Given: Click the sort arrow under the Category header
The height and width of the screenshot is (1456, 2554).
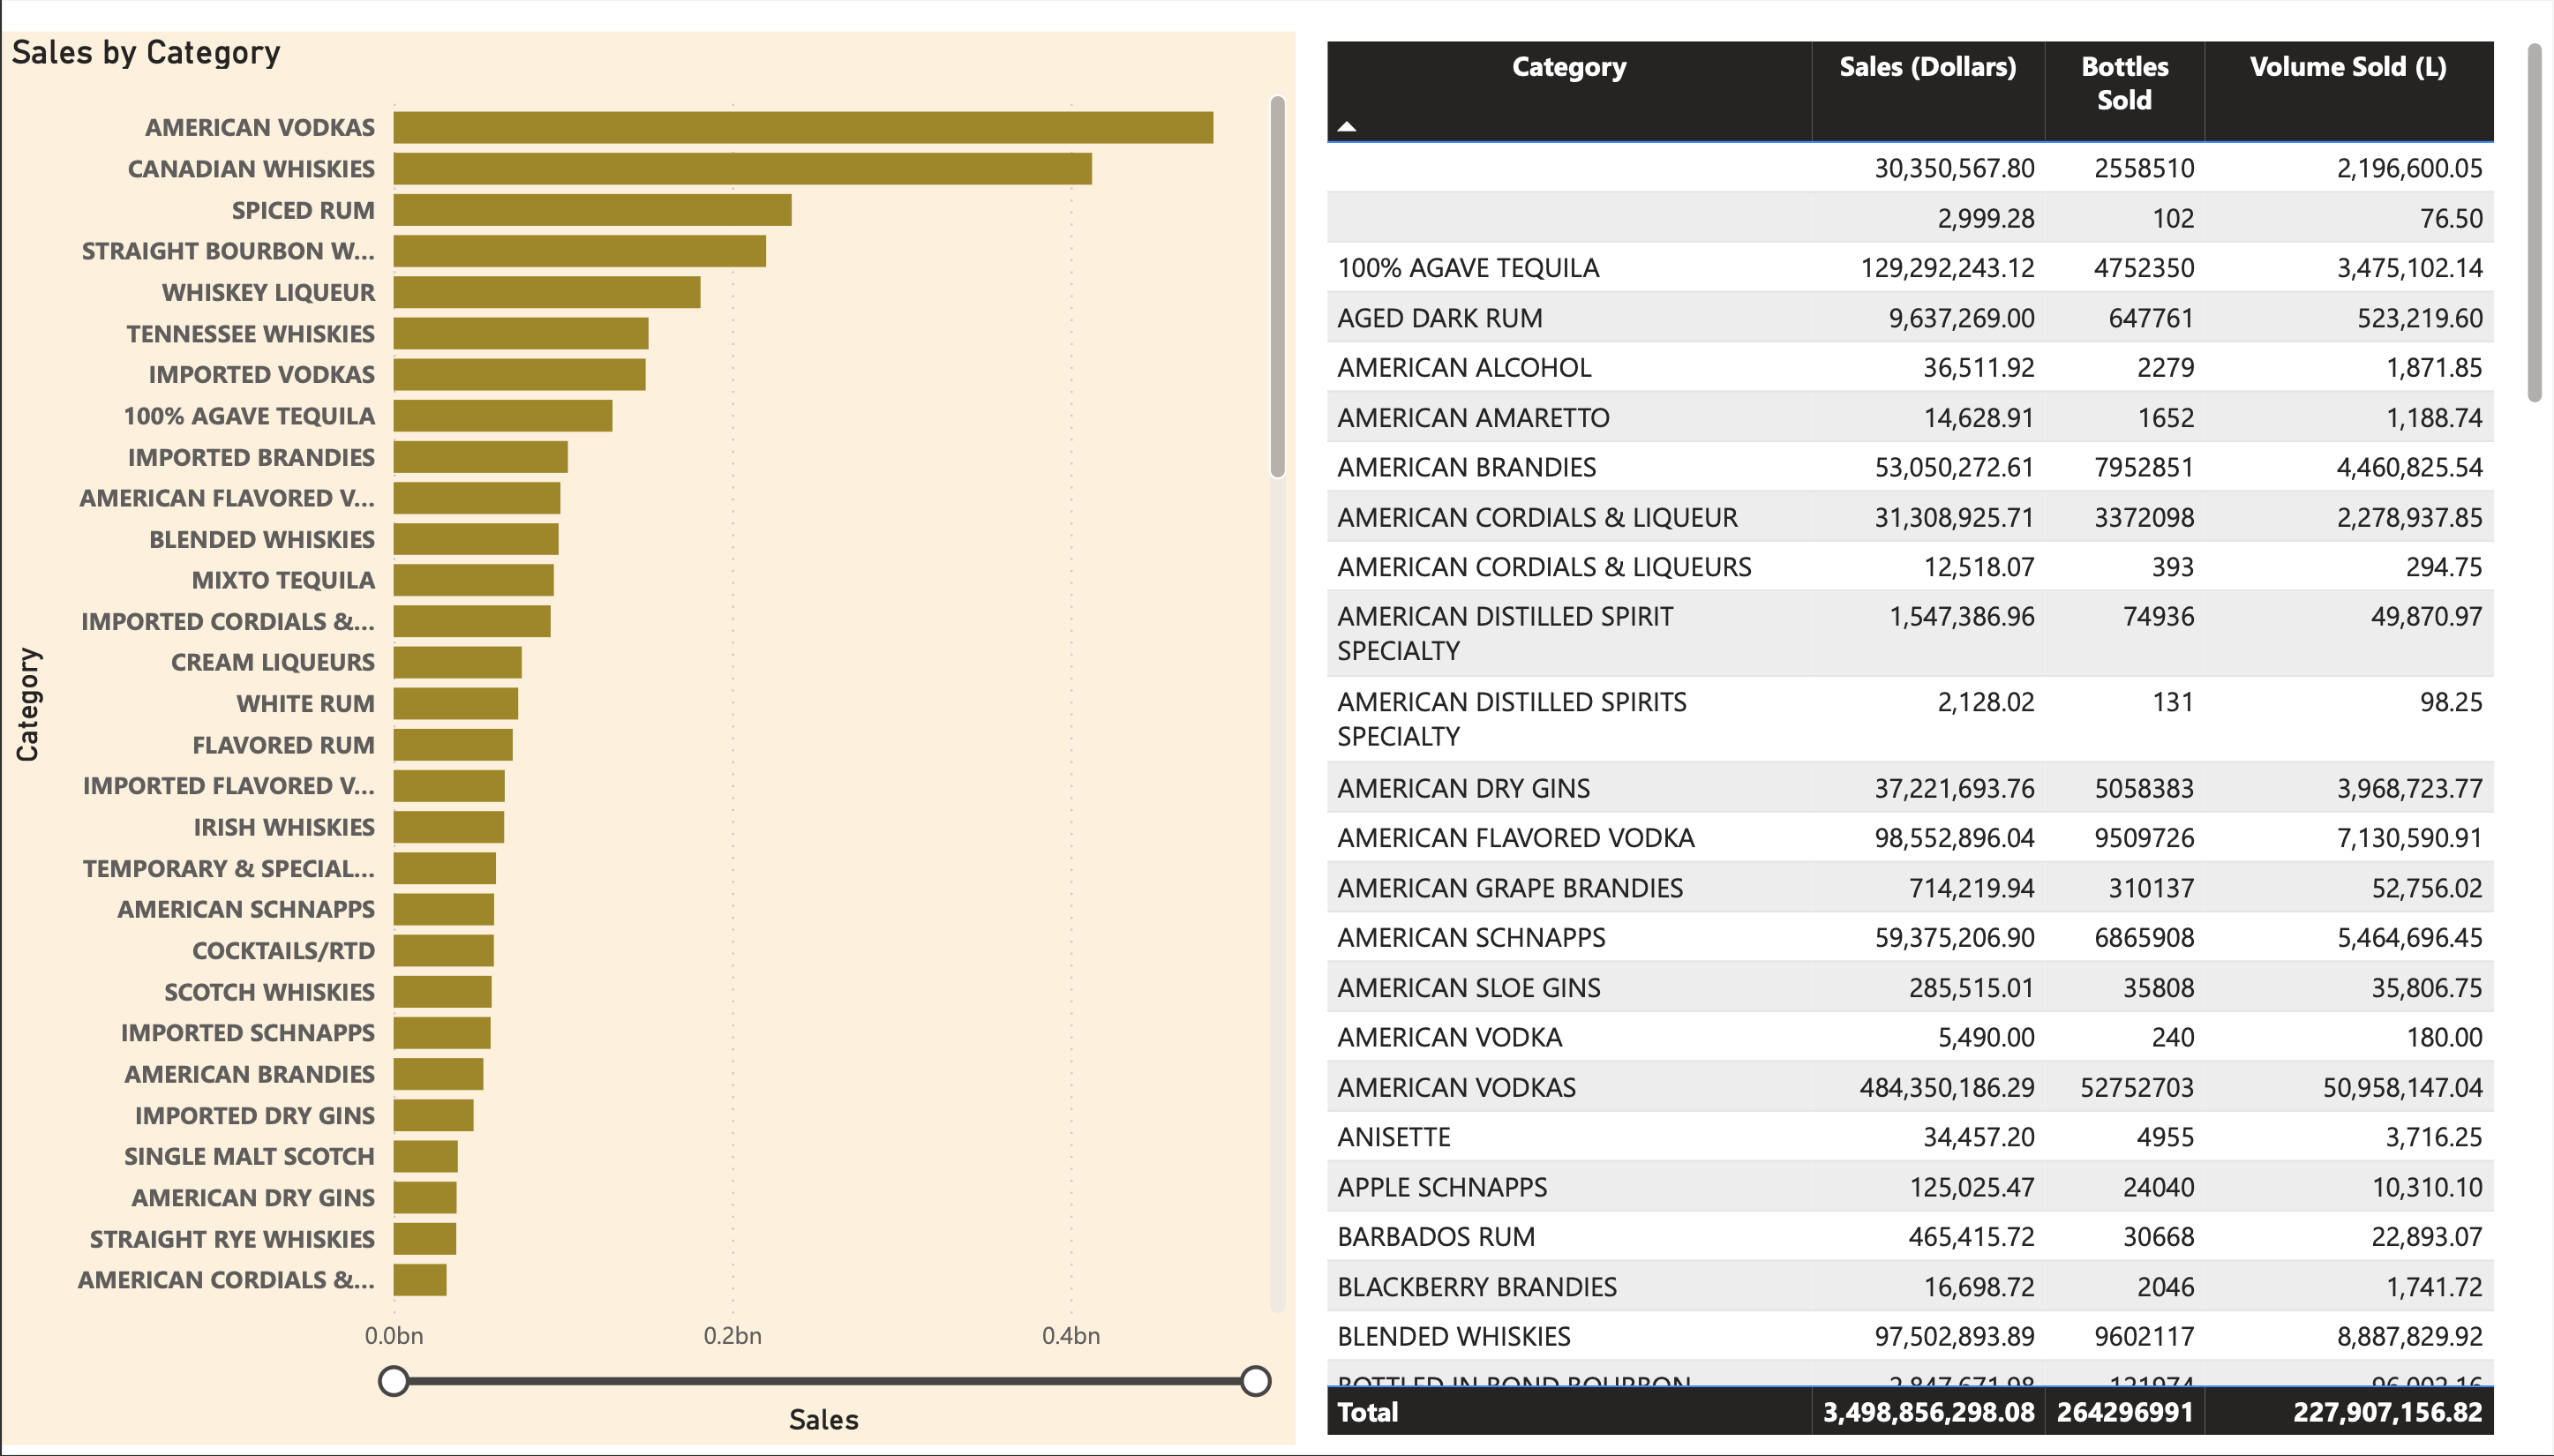Looking at the screenshot, I should point(1348,129).
